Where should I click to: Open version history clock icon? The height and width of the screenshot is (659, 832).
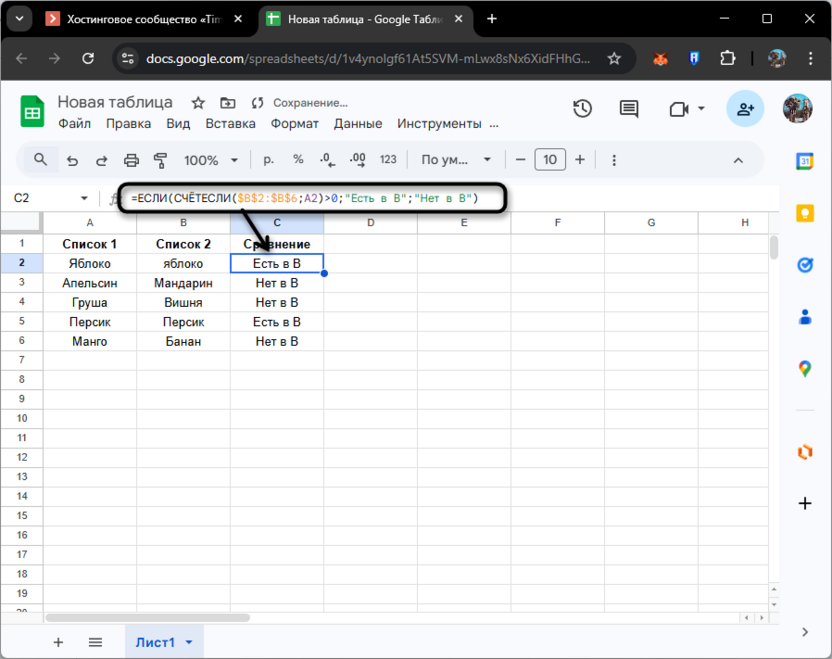point(582,109)
